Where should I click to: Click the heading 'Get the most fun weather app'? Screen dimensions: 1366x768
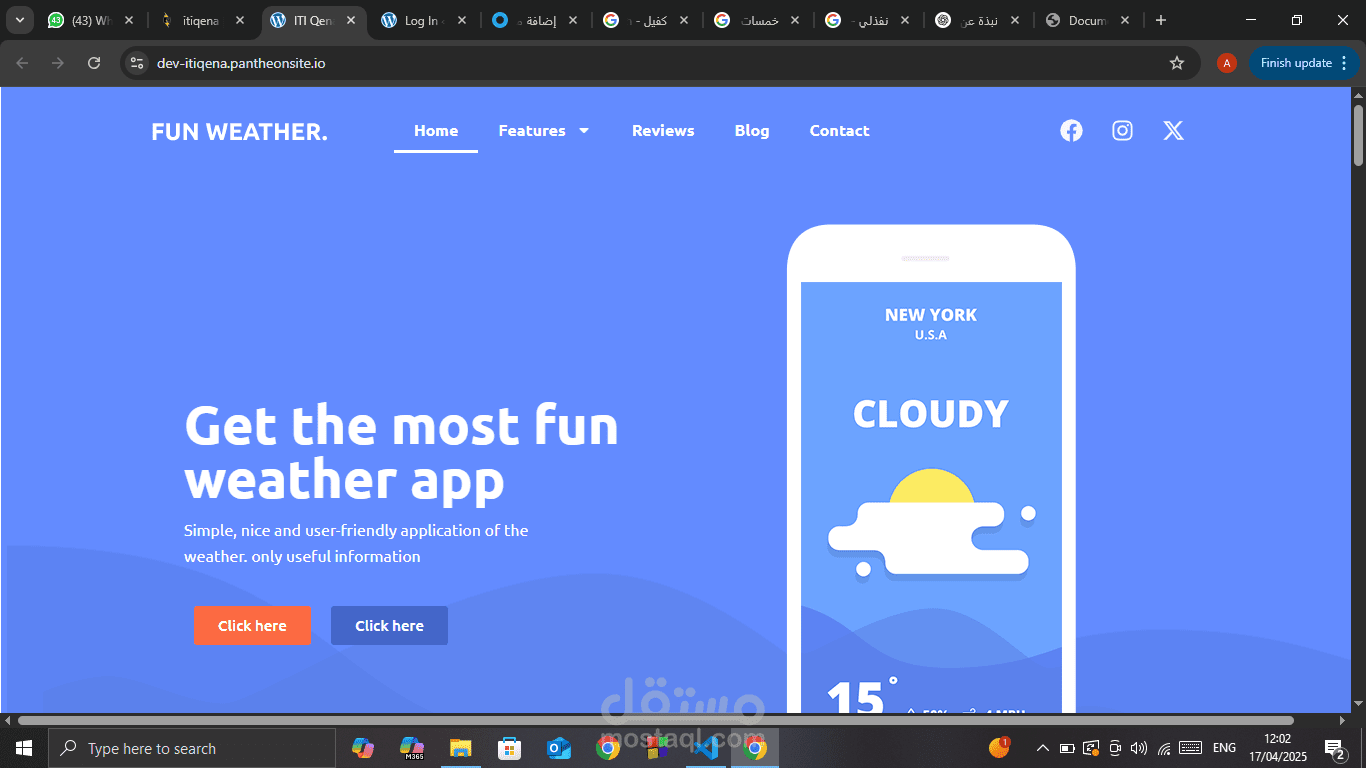(x=401, y=452)
